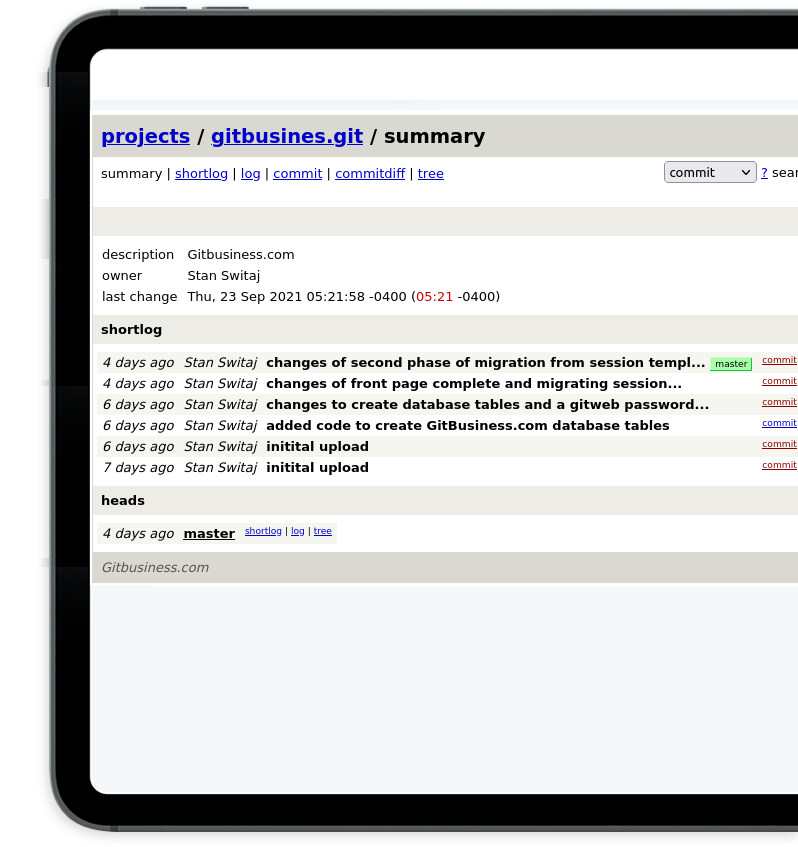Open commit 'added code to create GitBusiness.com'

[x=467, y=426]
